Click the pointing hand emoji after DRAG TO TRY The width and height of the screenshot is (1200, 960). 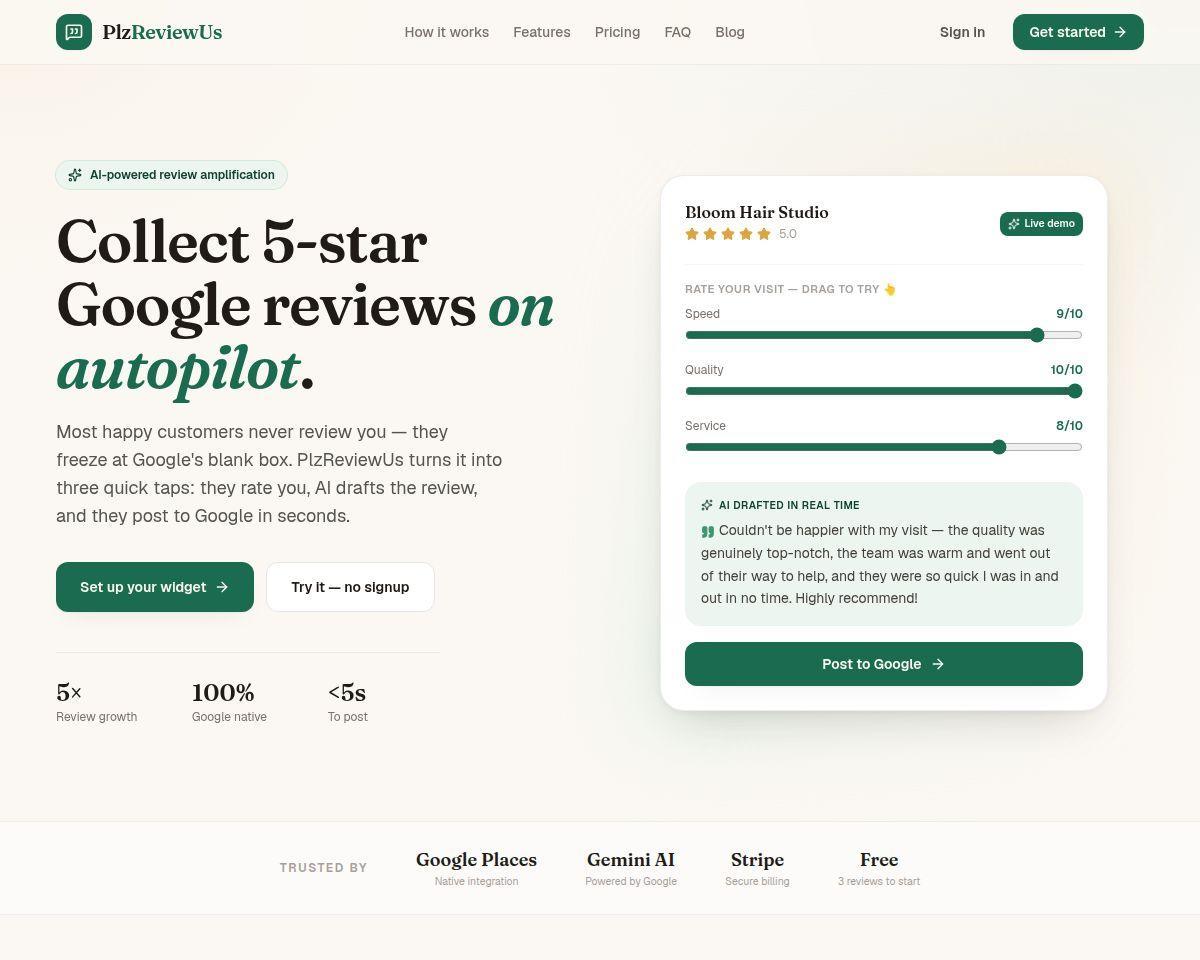[890, 289]
